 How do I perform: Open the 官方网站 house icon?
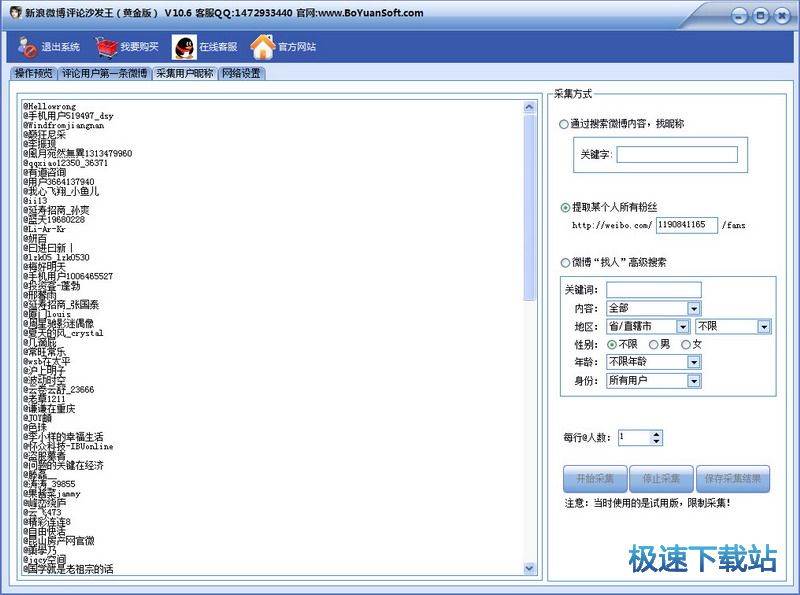pos(262,47)
